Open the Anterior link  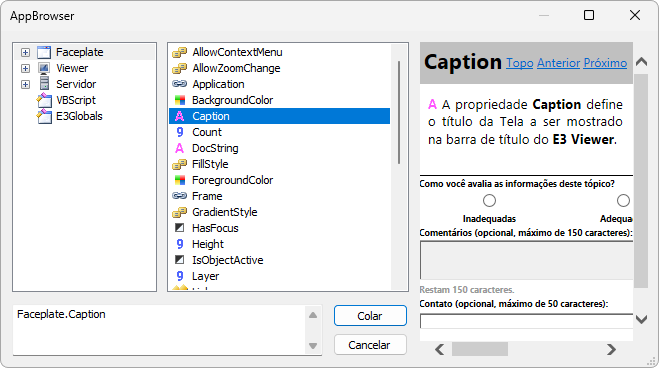coord(558,63)
